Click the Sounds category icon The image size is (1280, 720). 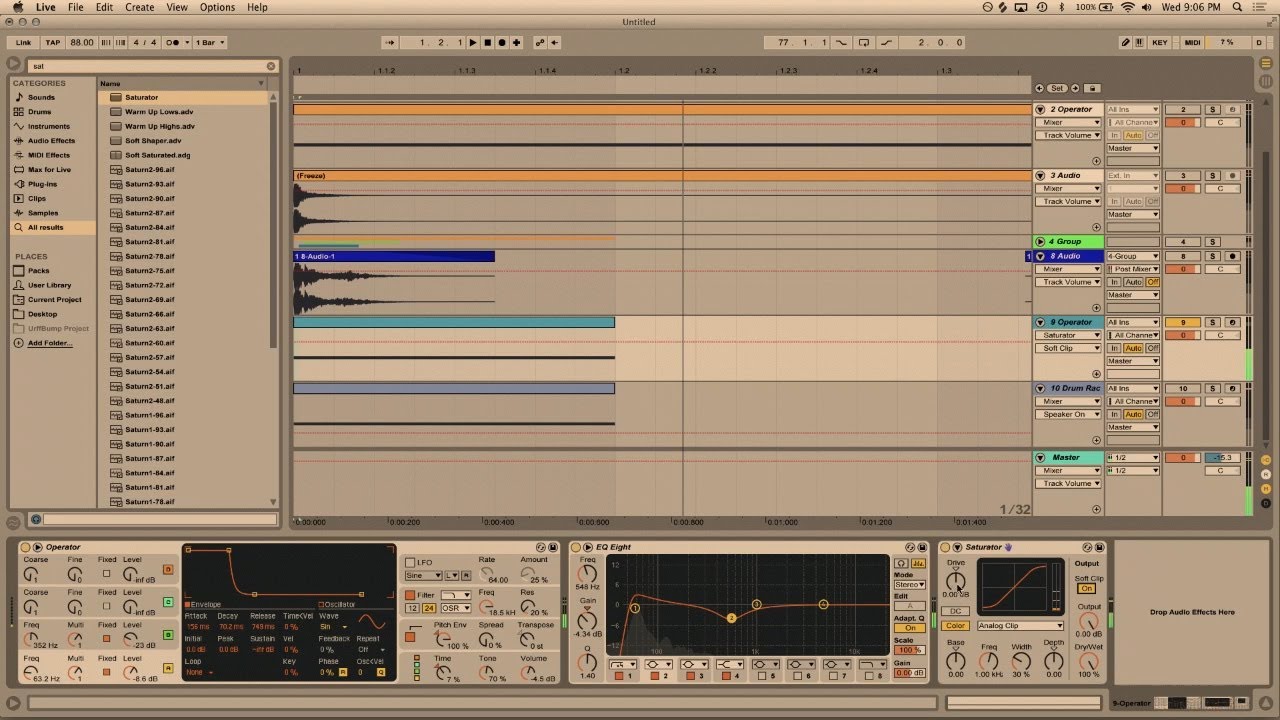[x=18, y=97]
